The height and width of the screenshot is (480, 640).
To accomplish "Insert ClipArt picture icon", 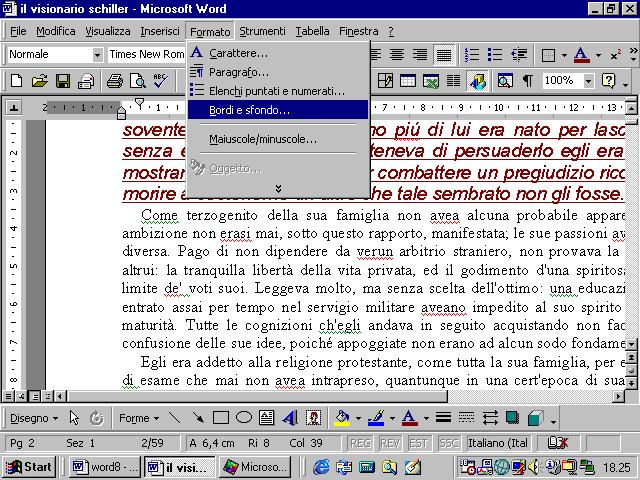I will tap(313, 418).
